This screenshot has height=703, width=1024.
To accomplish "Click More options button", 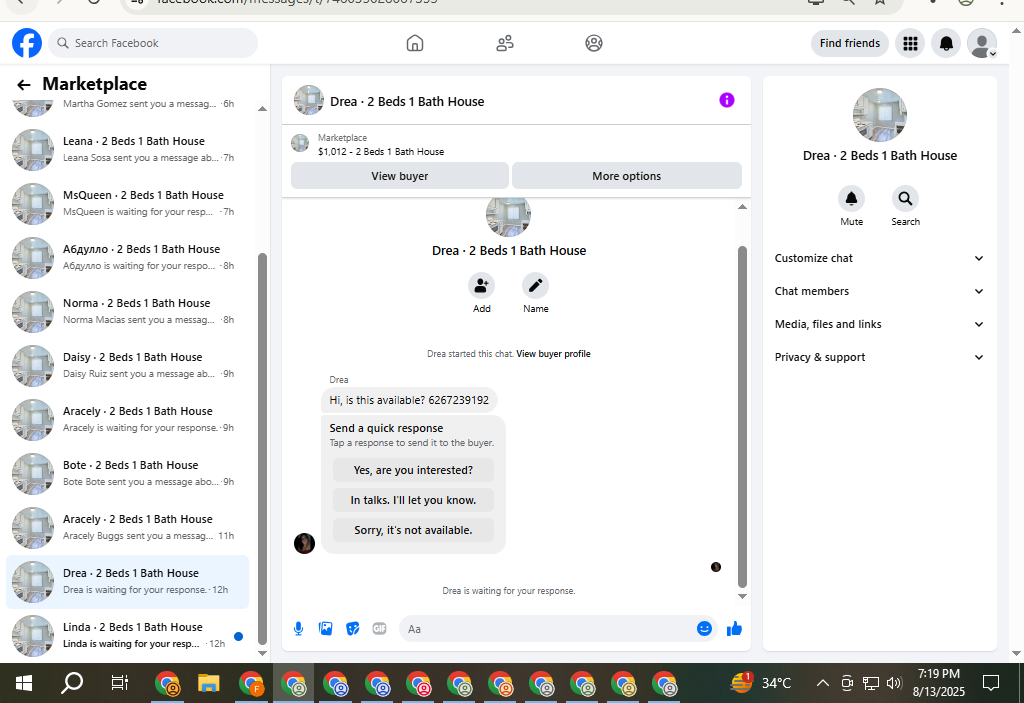I will pyautogui.click(x=627, y=176).
